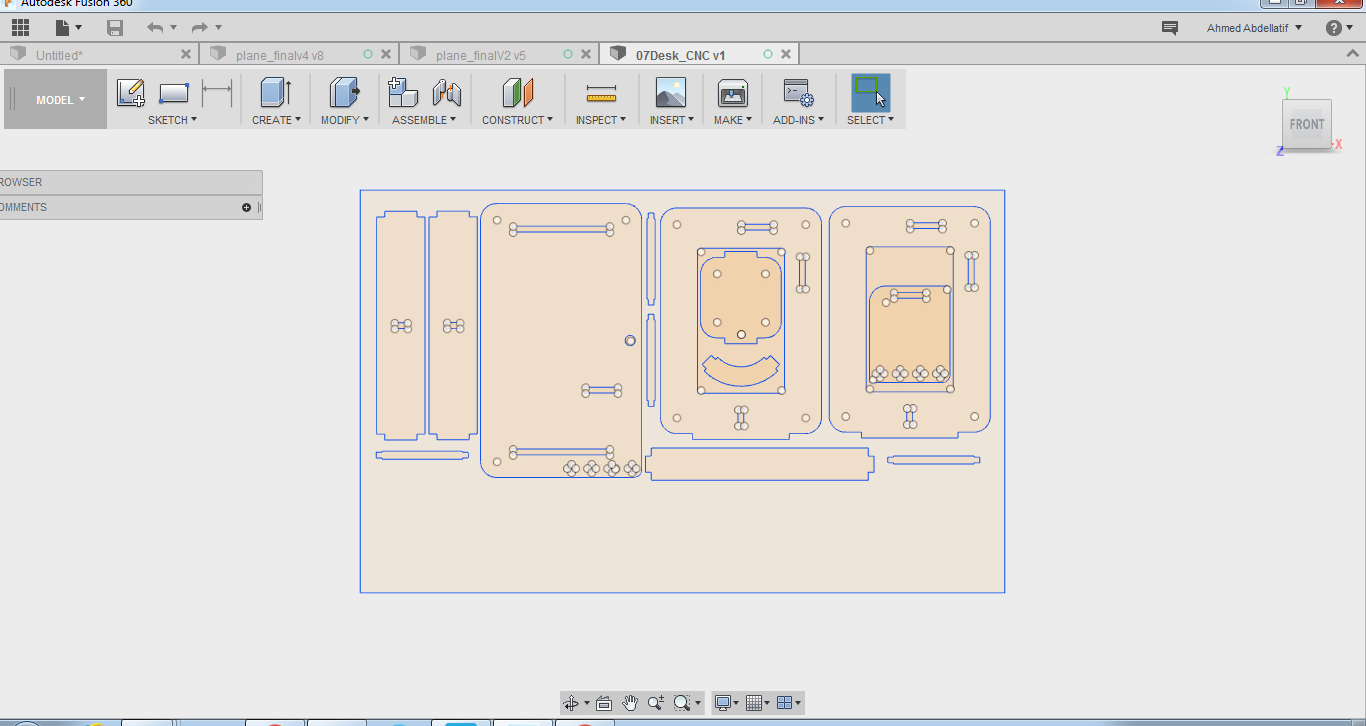Expand the SKETCH menu

click(x=172, y=120)
